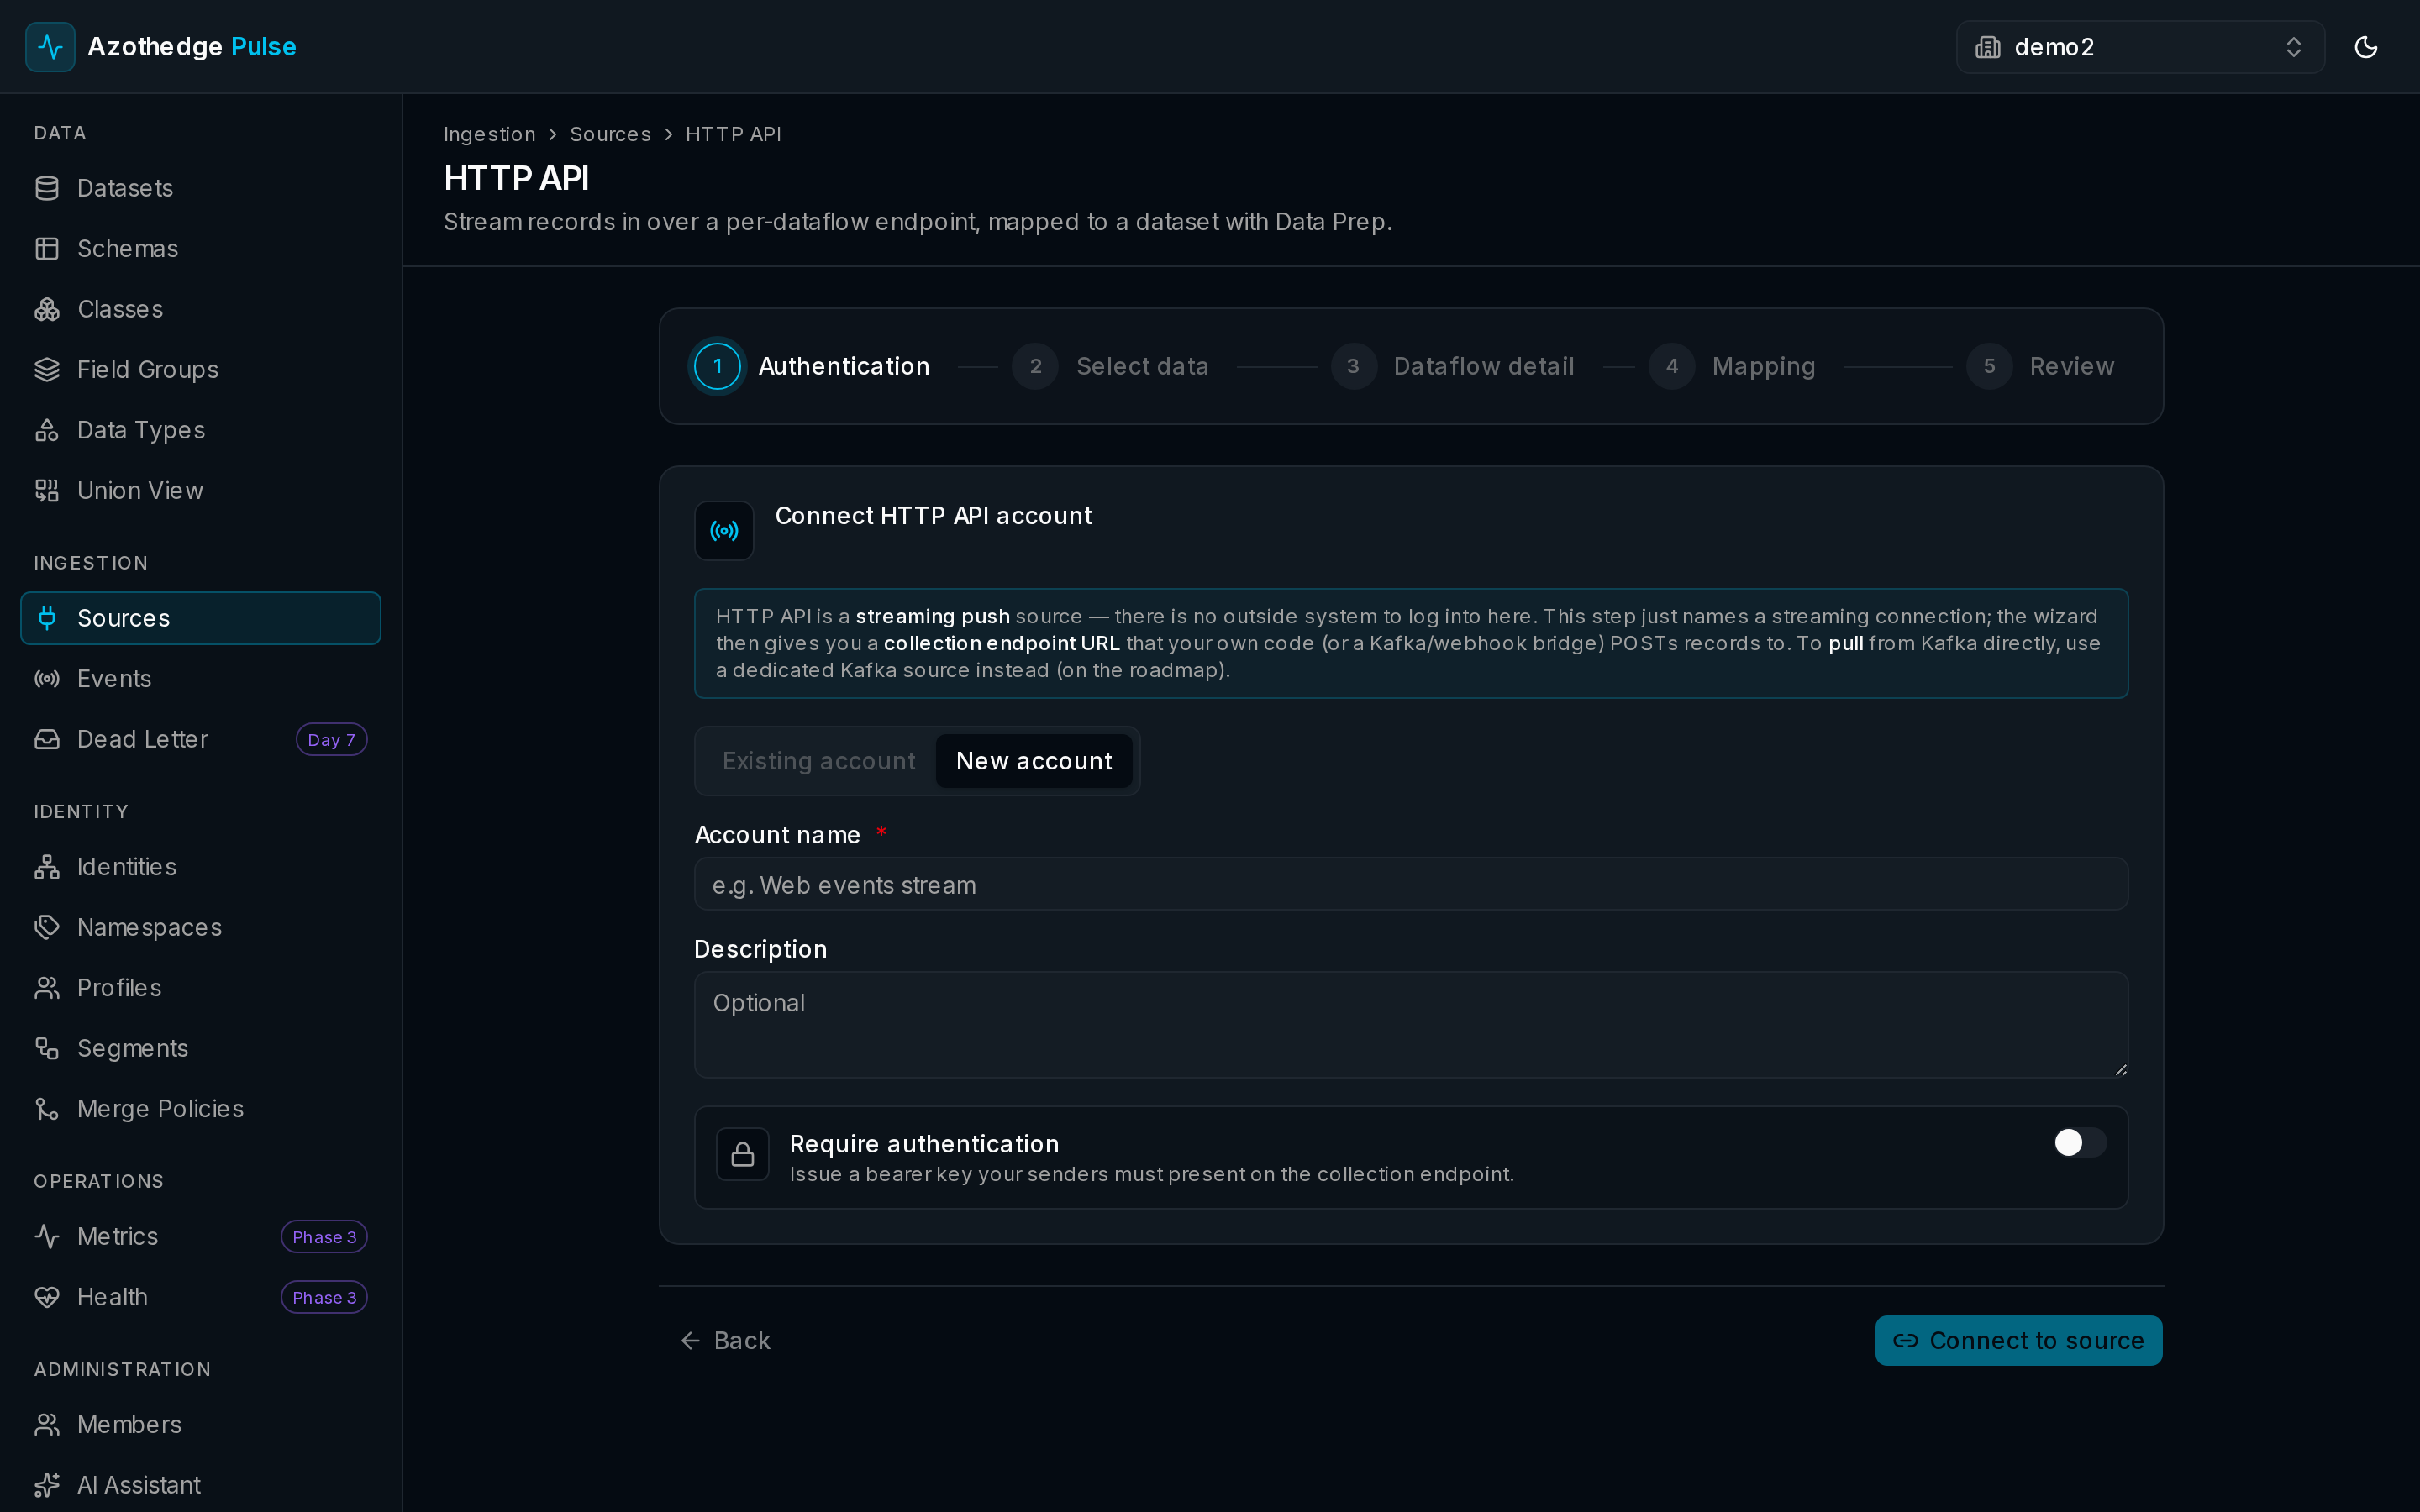2420x1512 pixels.
Task: Click the Connect HTTP API account heading
Action: click(933, 516)
